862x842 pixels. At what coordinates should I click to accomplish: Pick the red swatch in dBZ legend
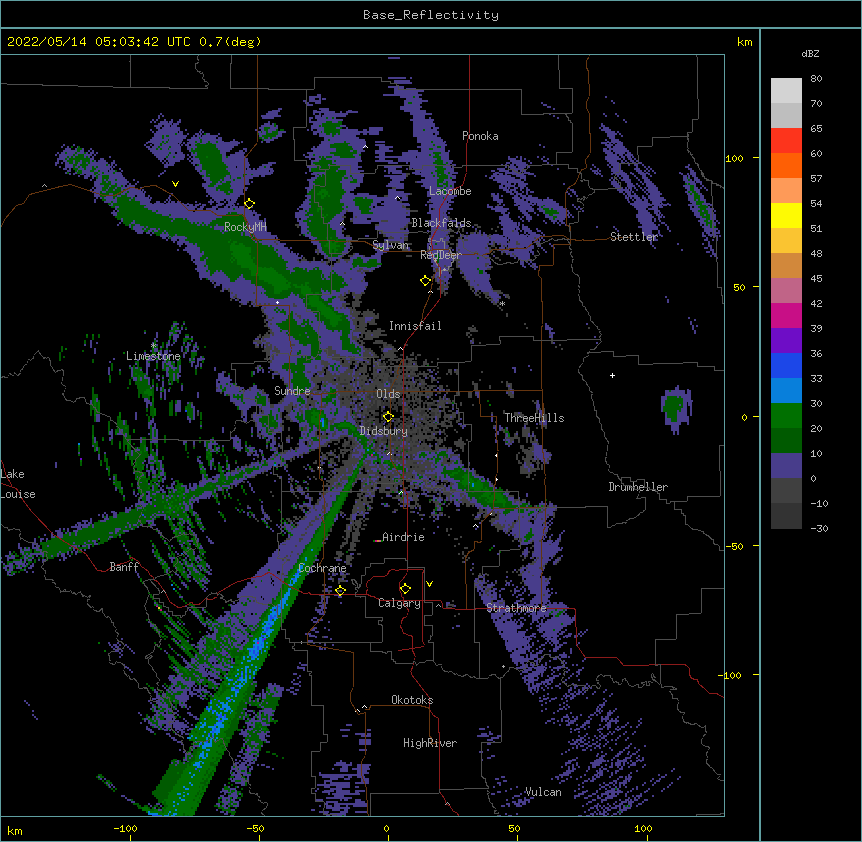coord(786,141)
